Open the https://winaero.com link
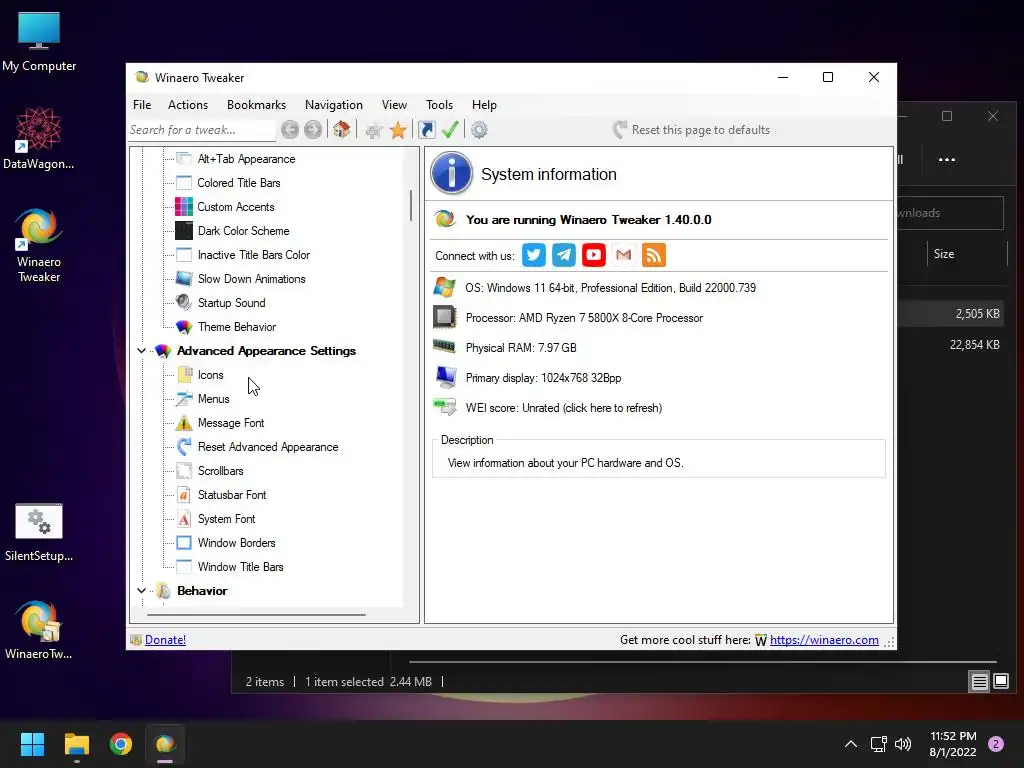This screenshot has width=1024, height=768. [824, 640]
